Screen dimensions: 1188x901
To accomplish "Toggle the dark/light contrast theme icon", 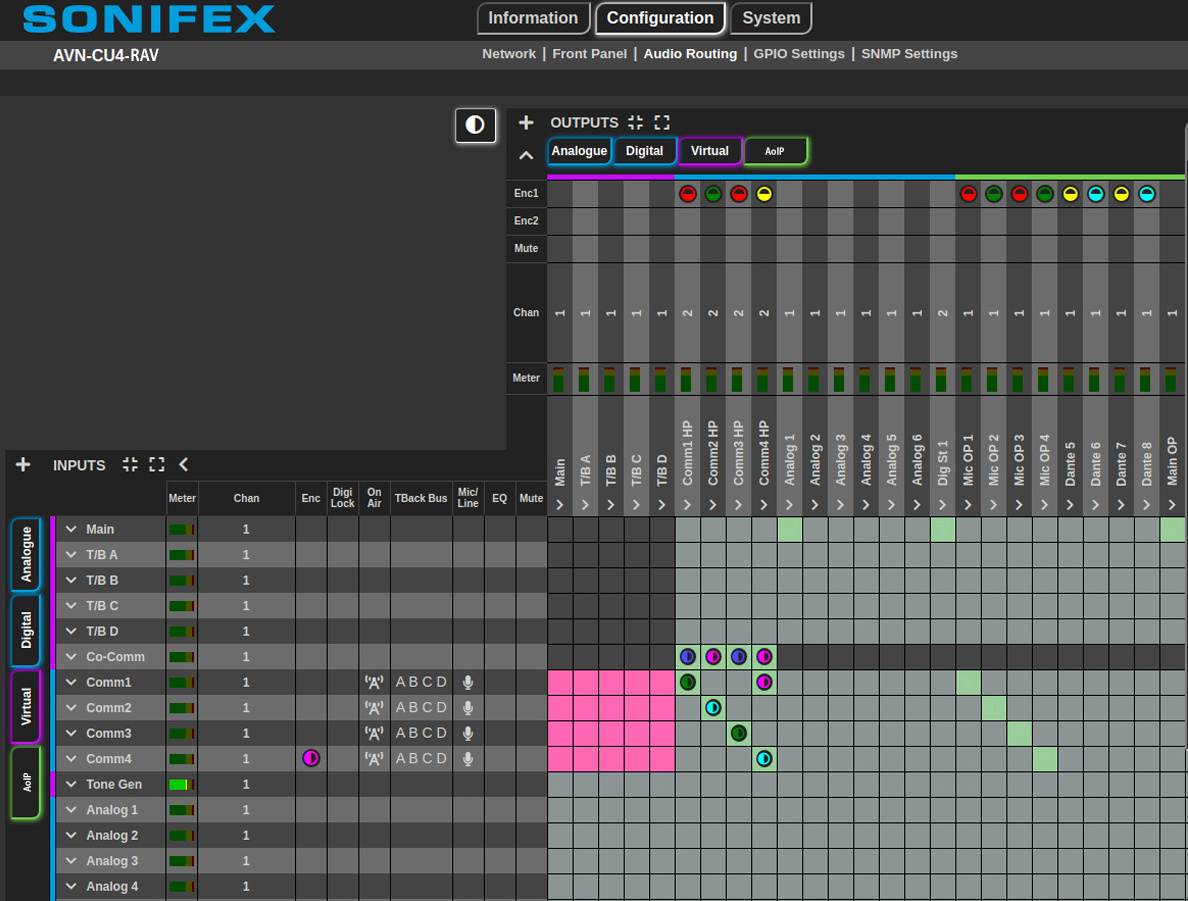I will 475,125.
